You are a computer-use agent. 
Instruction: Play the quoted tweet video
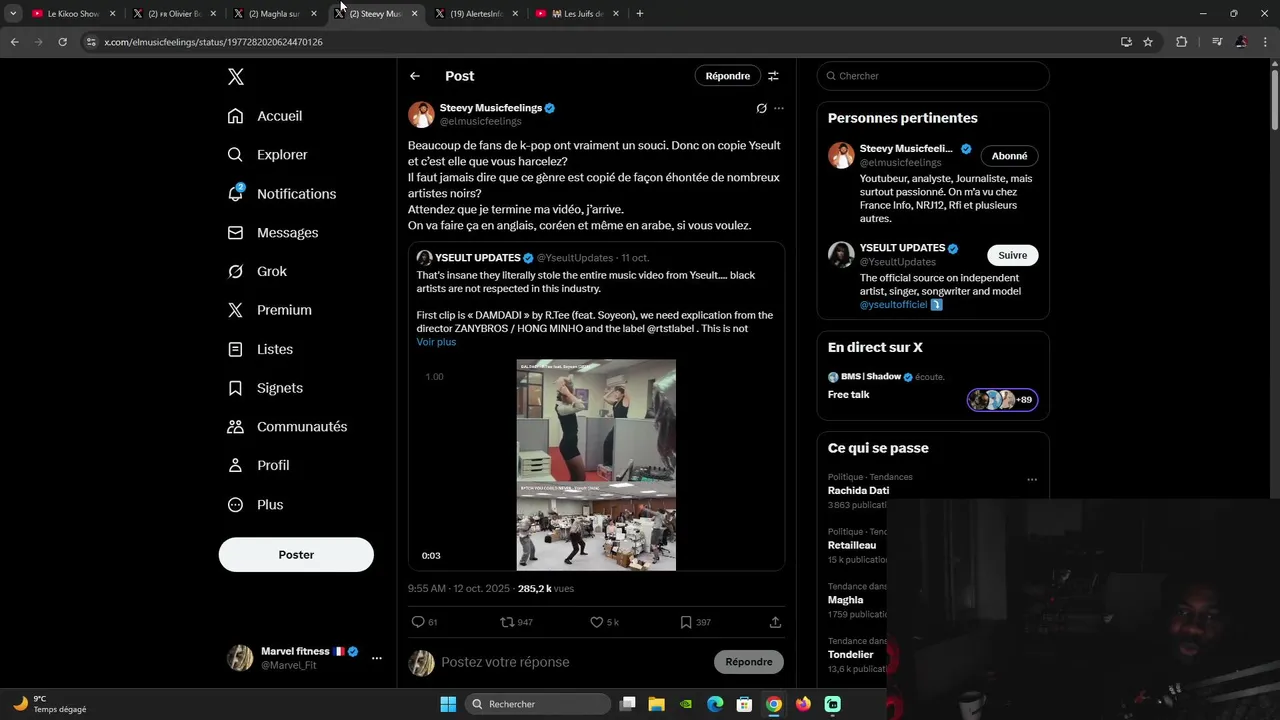[x=596, y=465]
